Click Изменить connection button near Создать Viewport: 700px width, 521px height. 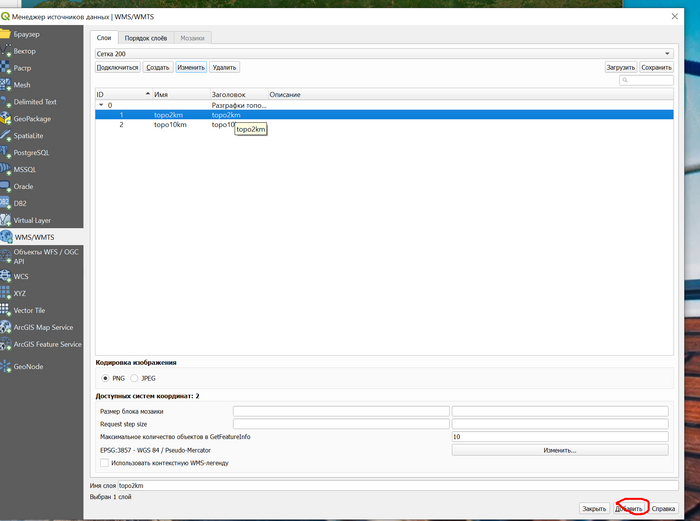[191, 67]
